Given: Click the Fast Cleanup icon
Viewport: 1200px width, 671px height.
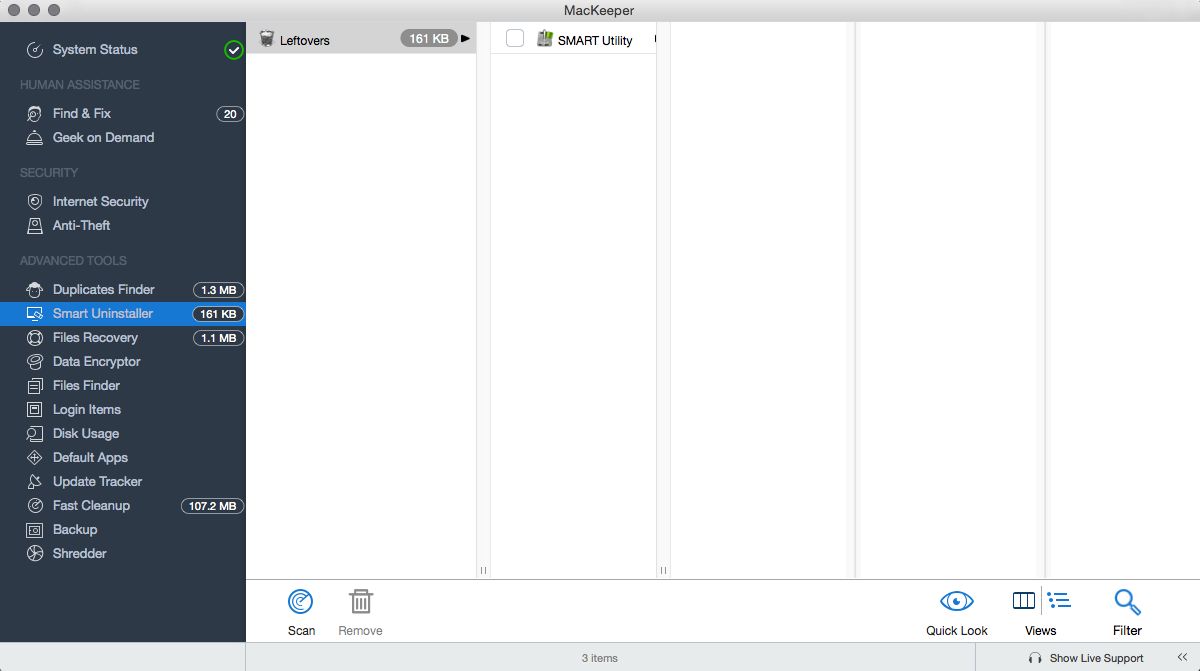Looking at the screenshot, I should [x=35, y=505].
